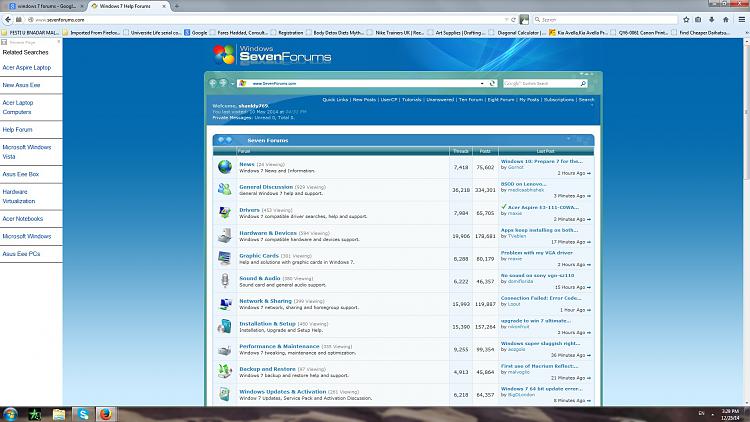
Task: Click the News globe icon
Action: pos(225,167)
